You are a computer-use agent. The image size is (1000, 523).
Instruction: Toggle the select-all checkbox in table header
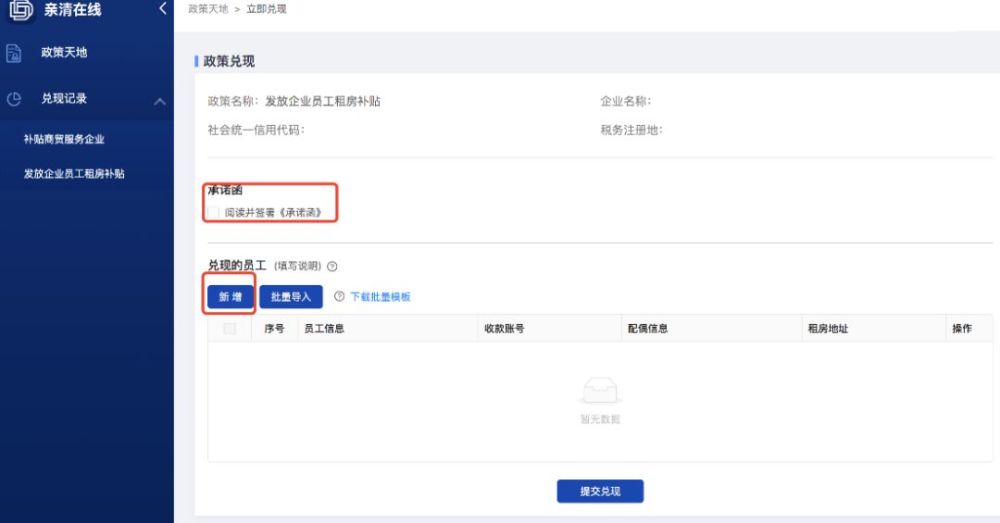230,329
